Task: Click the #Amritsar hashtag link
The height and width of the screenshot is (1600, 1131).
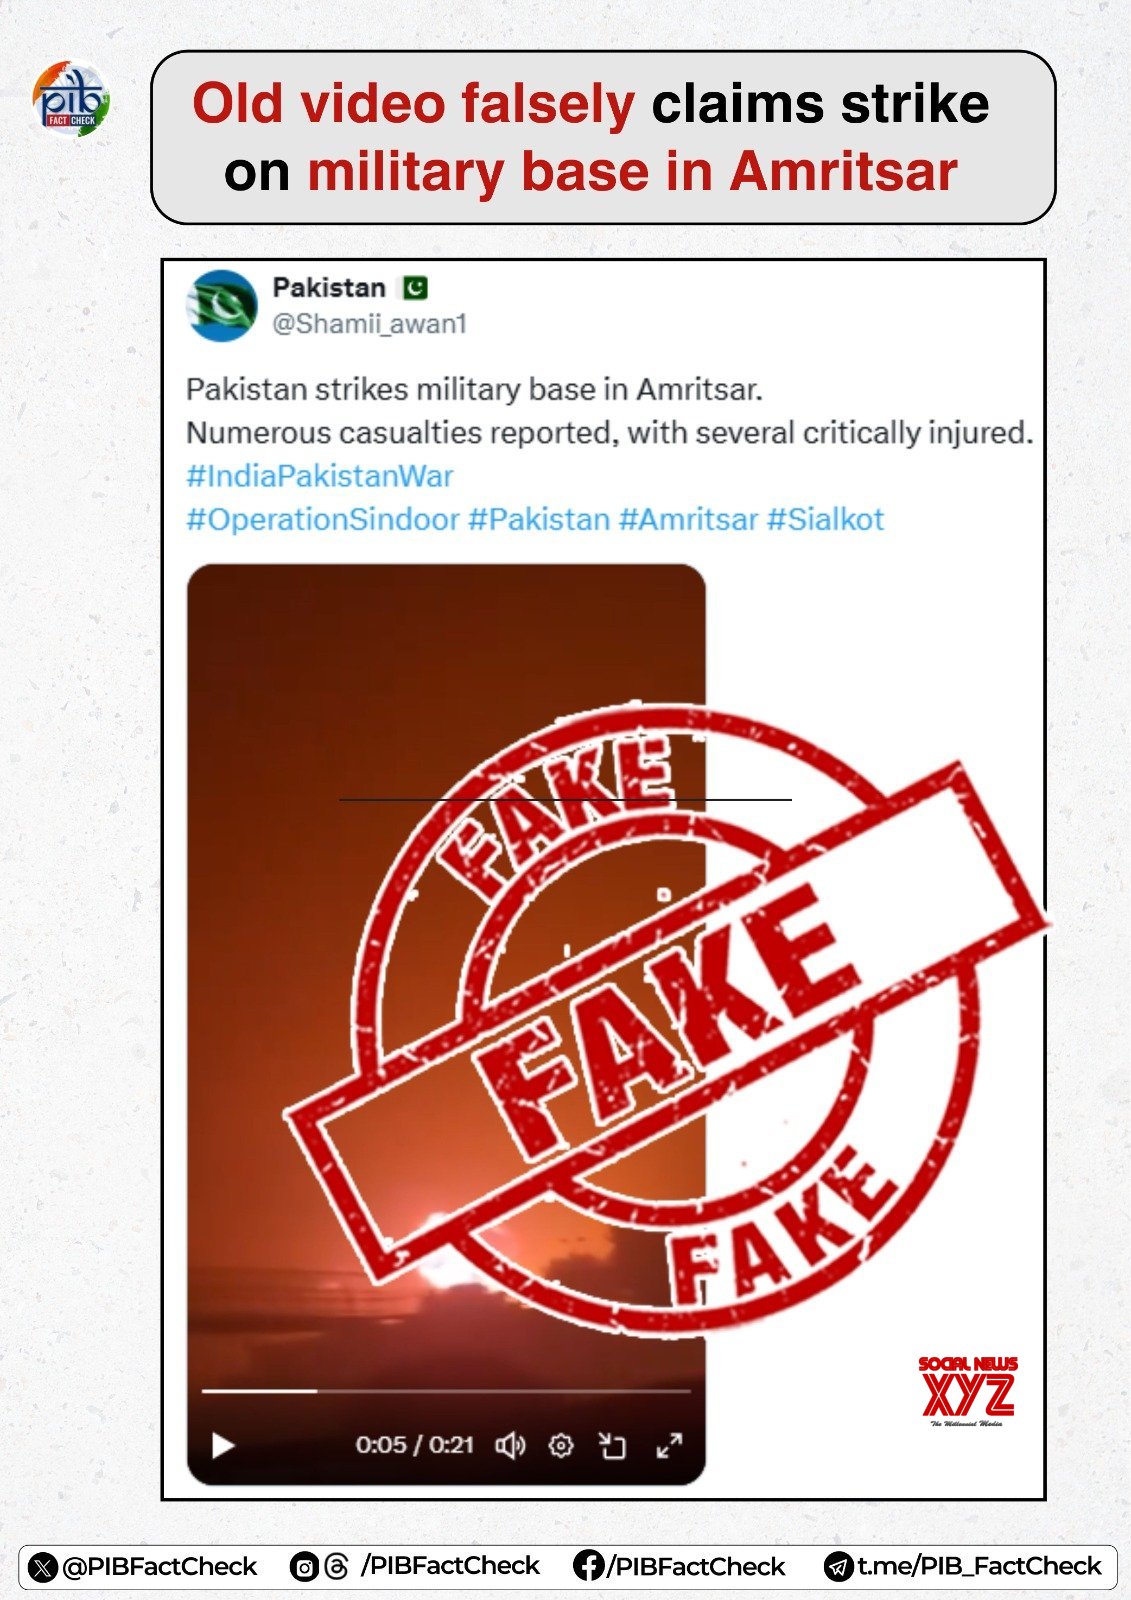Action: pos(689,520)
